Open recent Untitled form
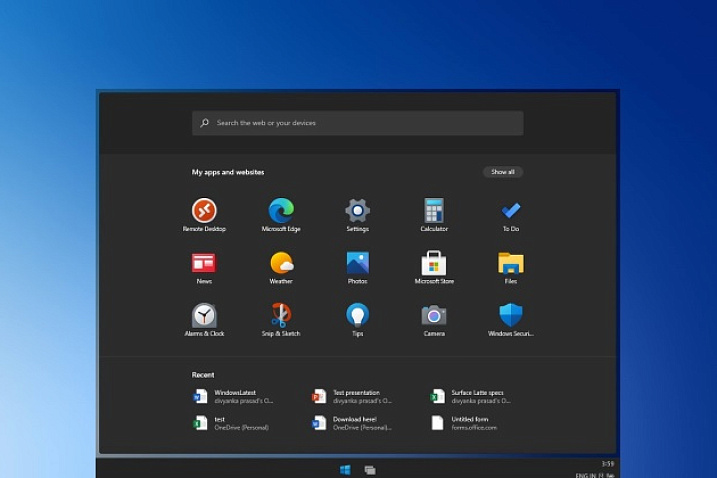The height and width of the screenshot is (478, 717). pyautogui.click(x=464, y=423)
